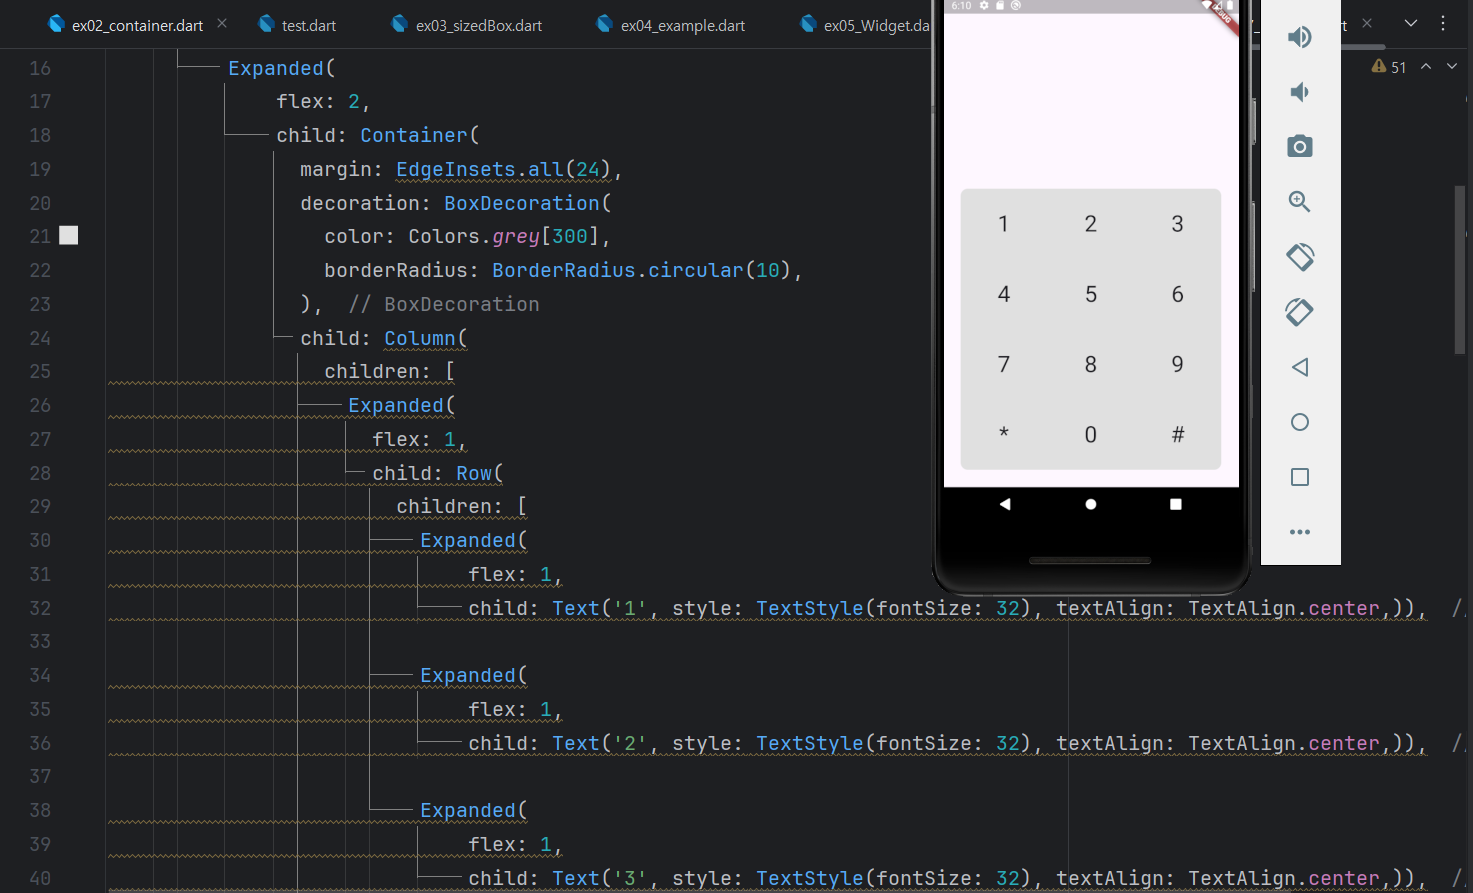
Task: Click 'Column(' on line 24
Action: coord(426,338)
